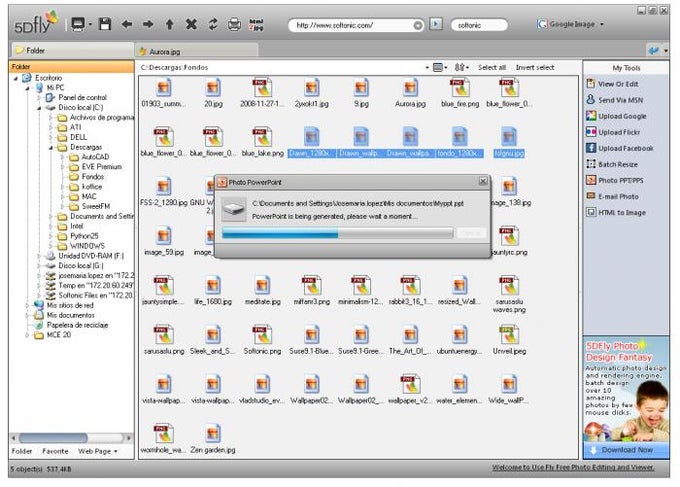Select the Fondos folder in tree

point(92,177)
